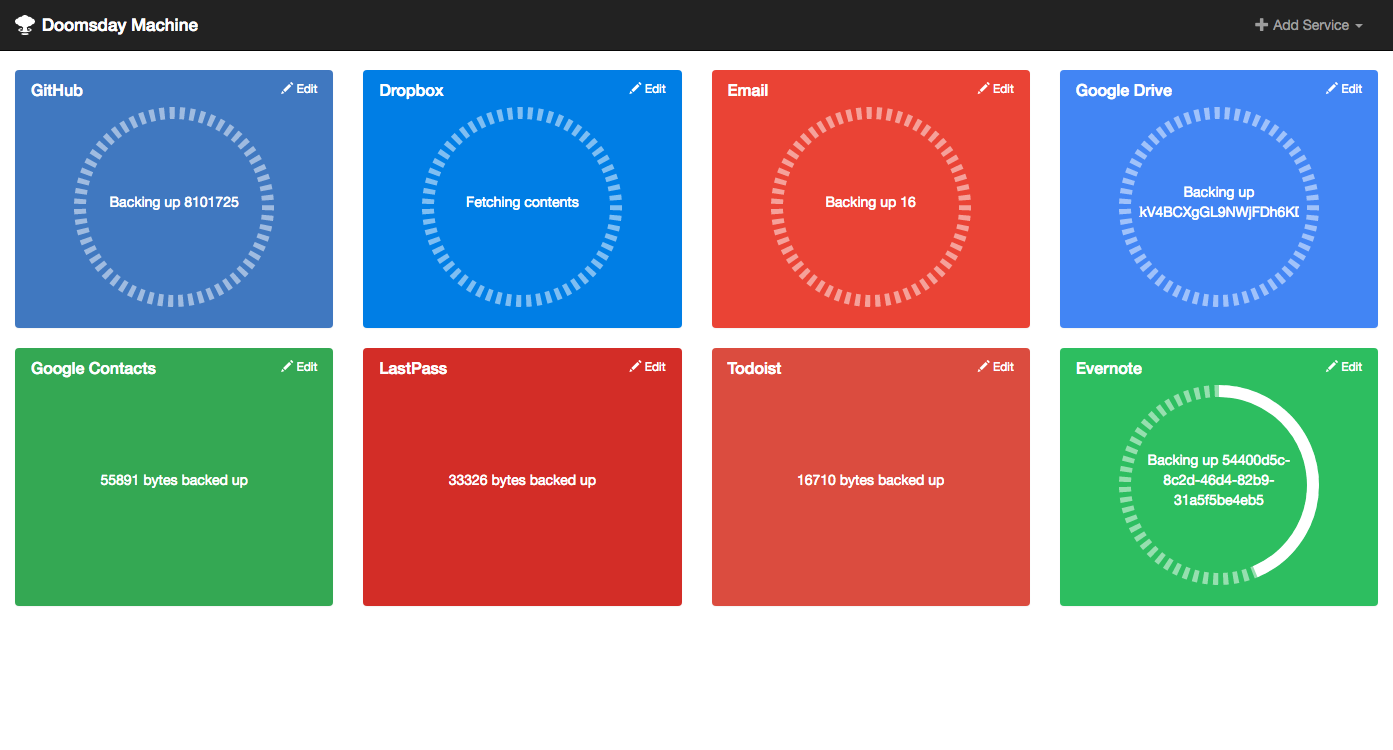Select the Email card title

(x=748, y=90)
